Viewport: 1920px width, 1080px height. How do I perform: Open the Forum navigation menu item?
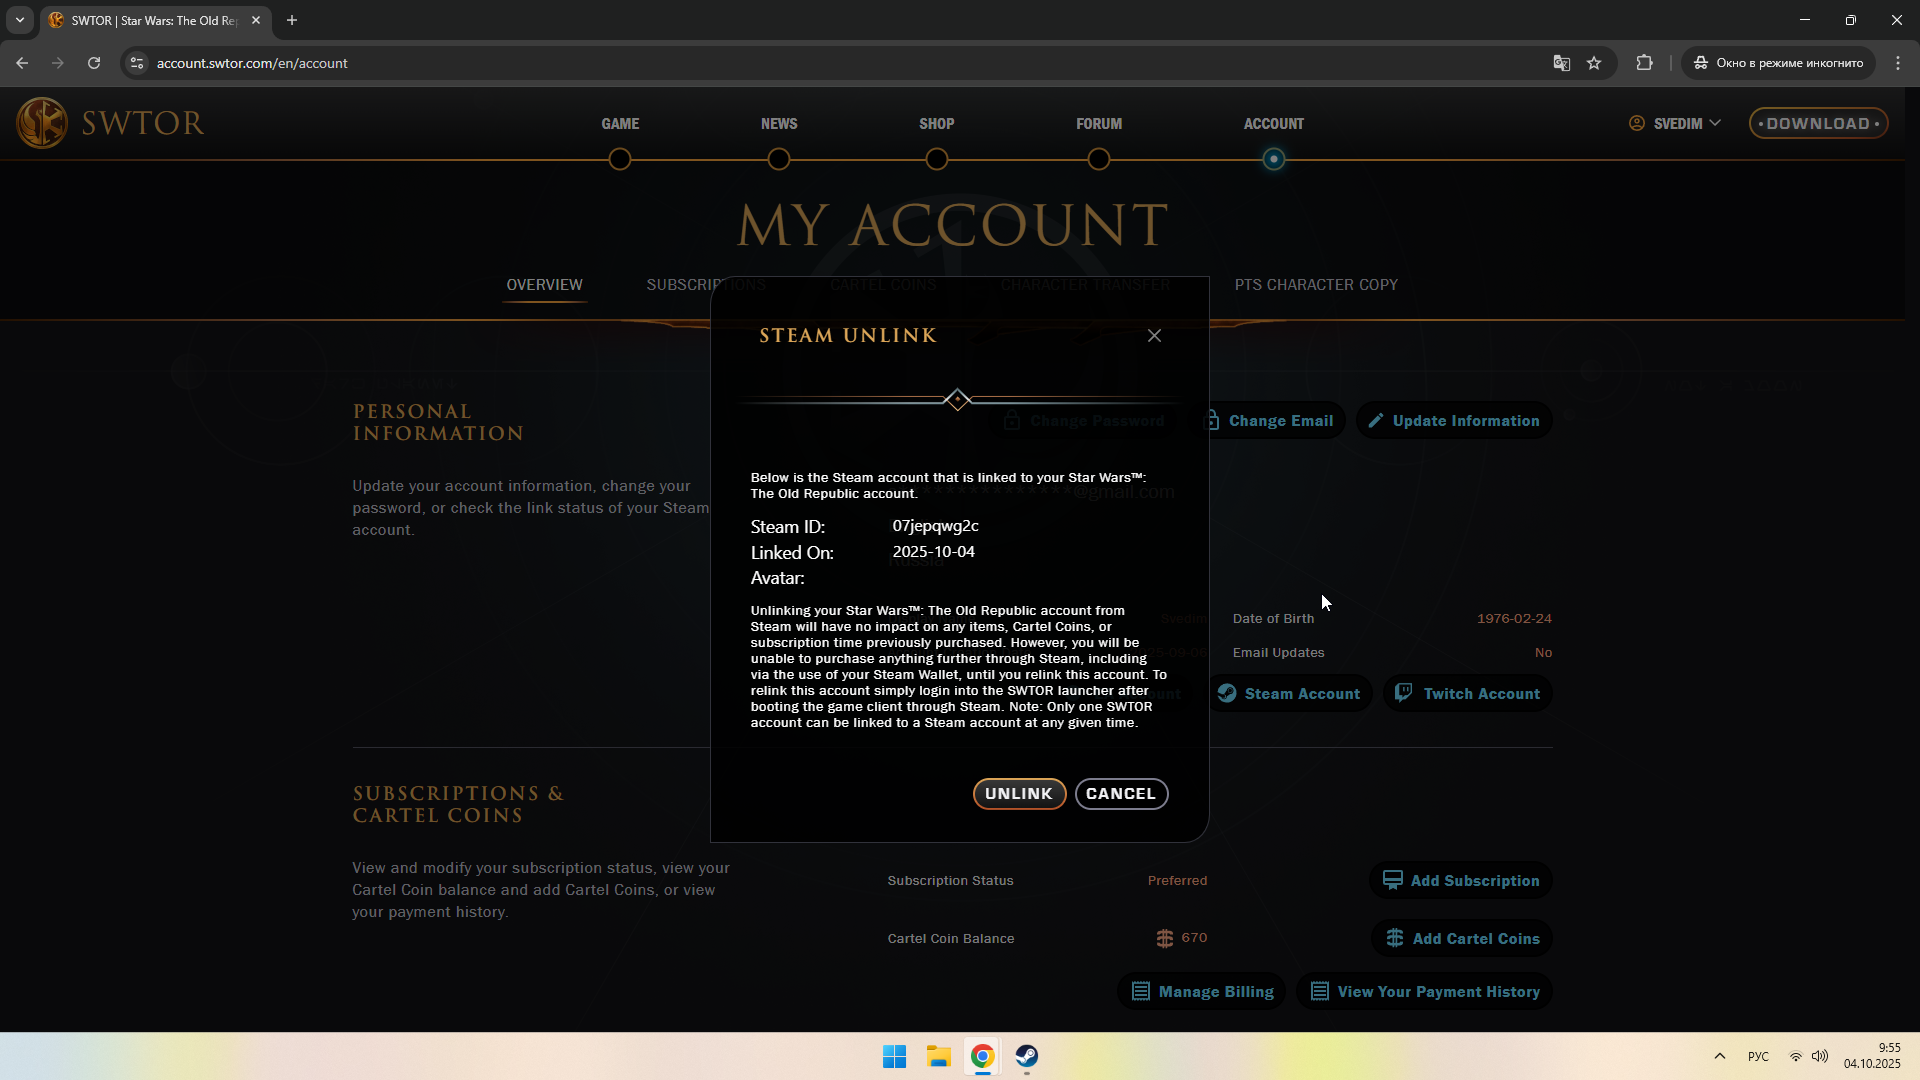[x=1098, y=124]
